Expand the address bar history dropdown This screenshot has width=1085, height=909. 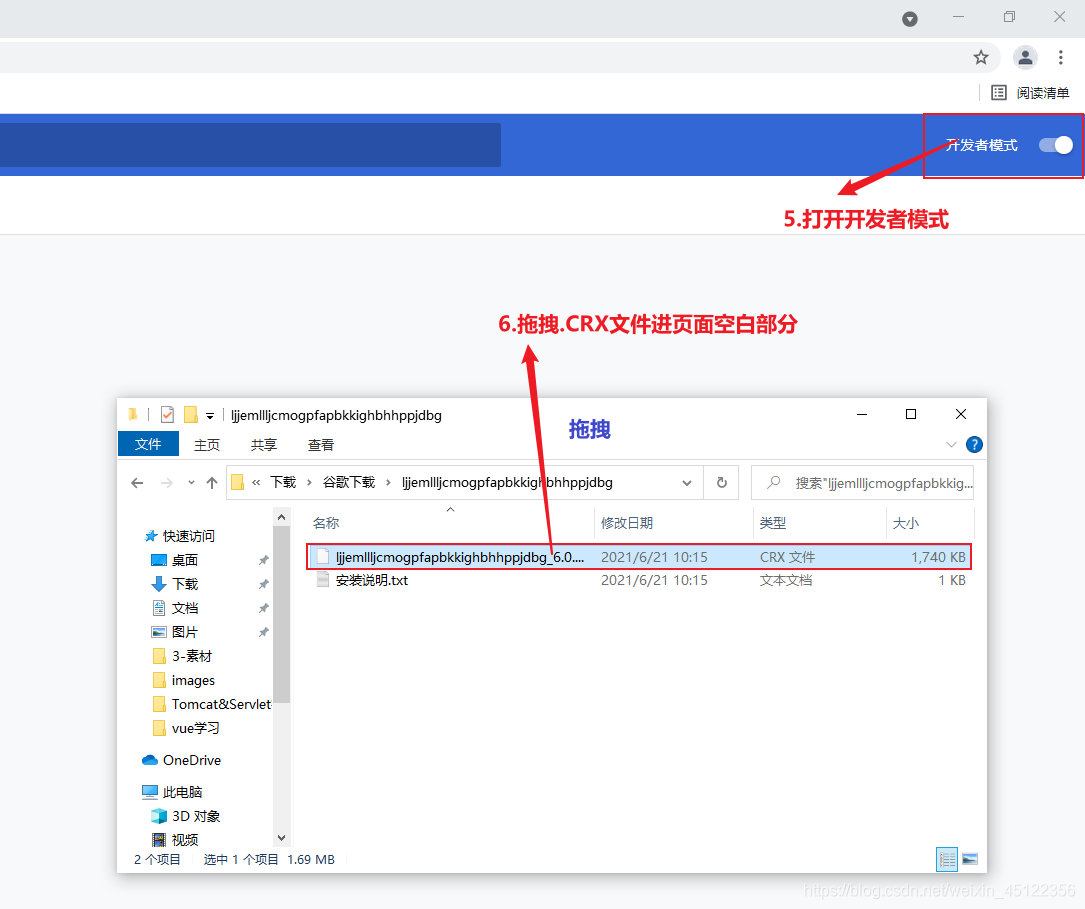tap(686, 483)
